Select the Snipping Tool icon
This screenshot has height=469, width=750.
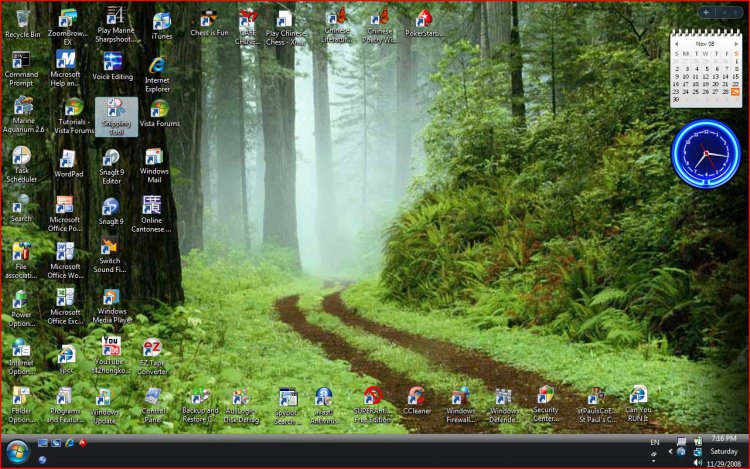[116, 117]
